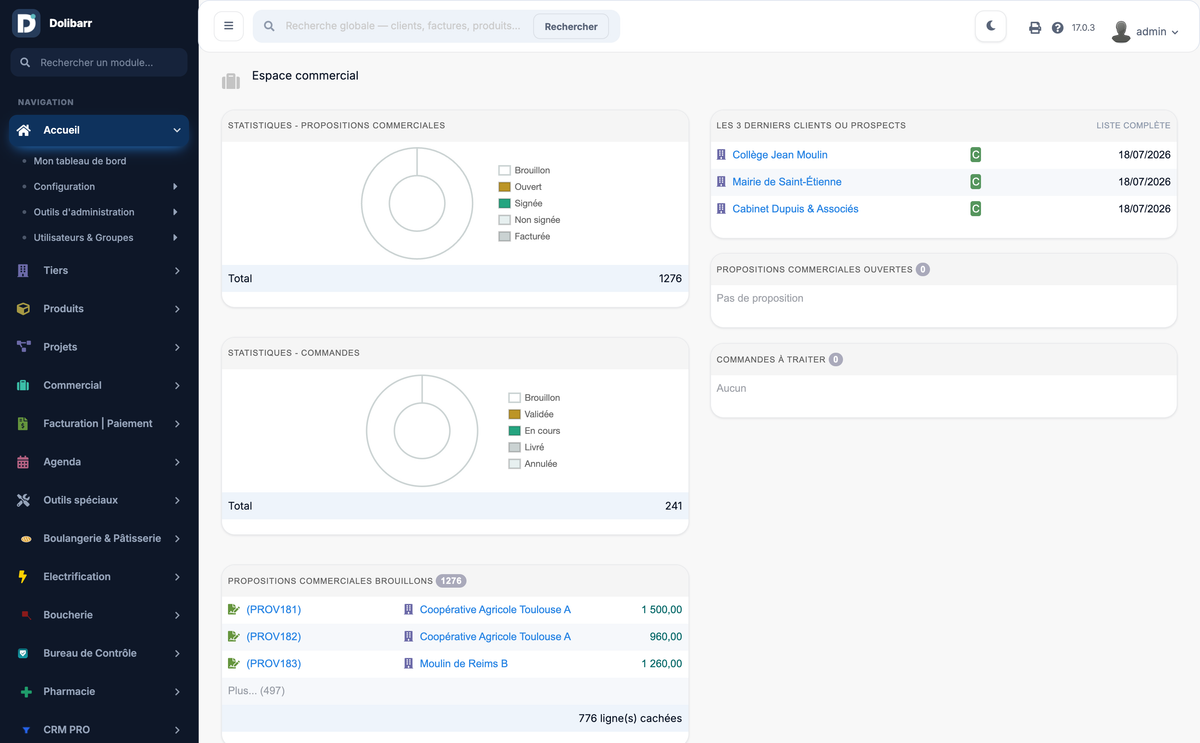Switch to dark mode with moon icon
The width and height of the screenshot is (1200, 743).
(x=990, y=26)
